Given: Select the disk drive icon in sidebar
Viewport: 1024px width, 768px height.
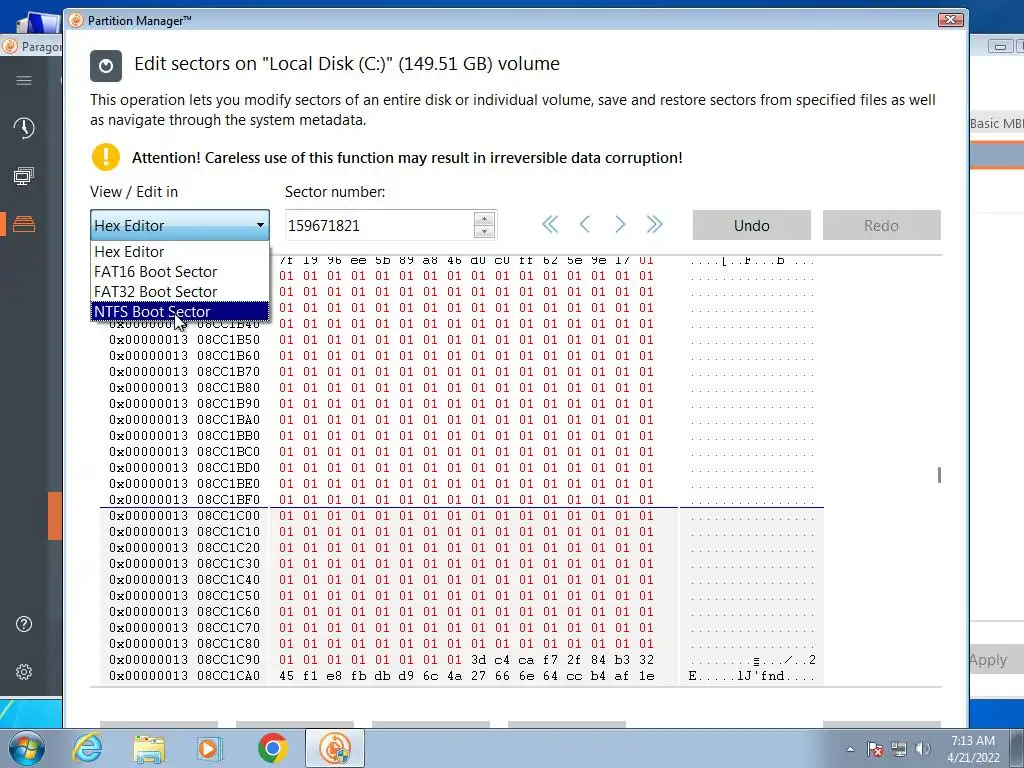Looking at the screenshot, I should click(24, 224).
